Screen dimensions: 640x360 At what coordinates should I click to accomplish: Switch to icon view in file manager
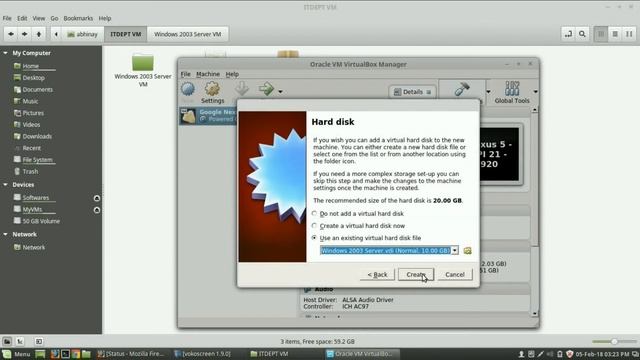[x=601, y=34]
